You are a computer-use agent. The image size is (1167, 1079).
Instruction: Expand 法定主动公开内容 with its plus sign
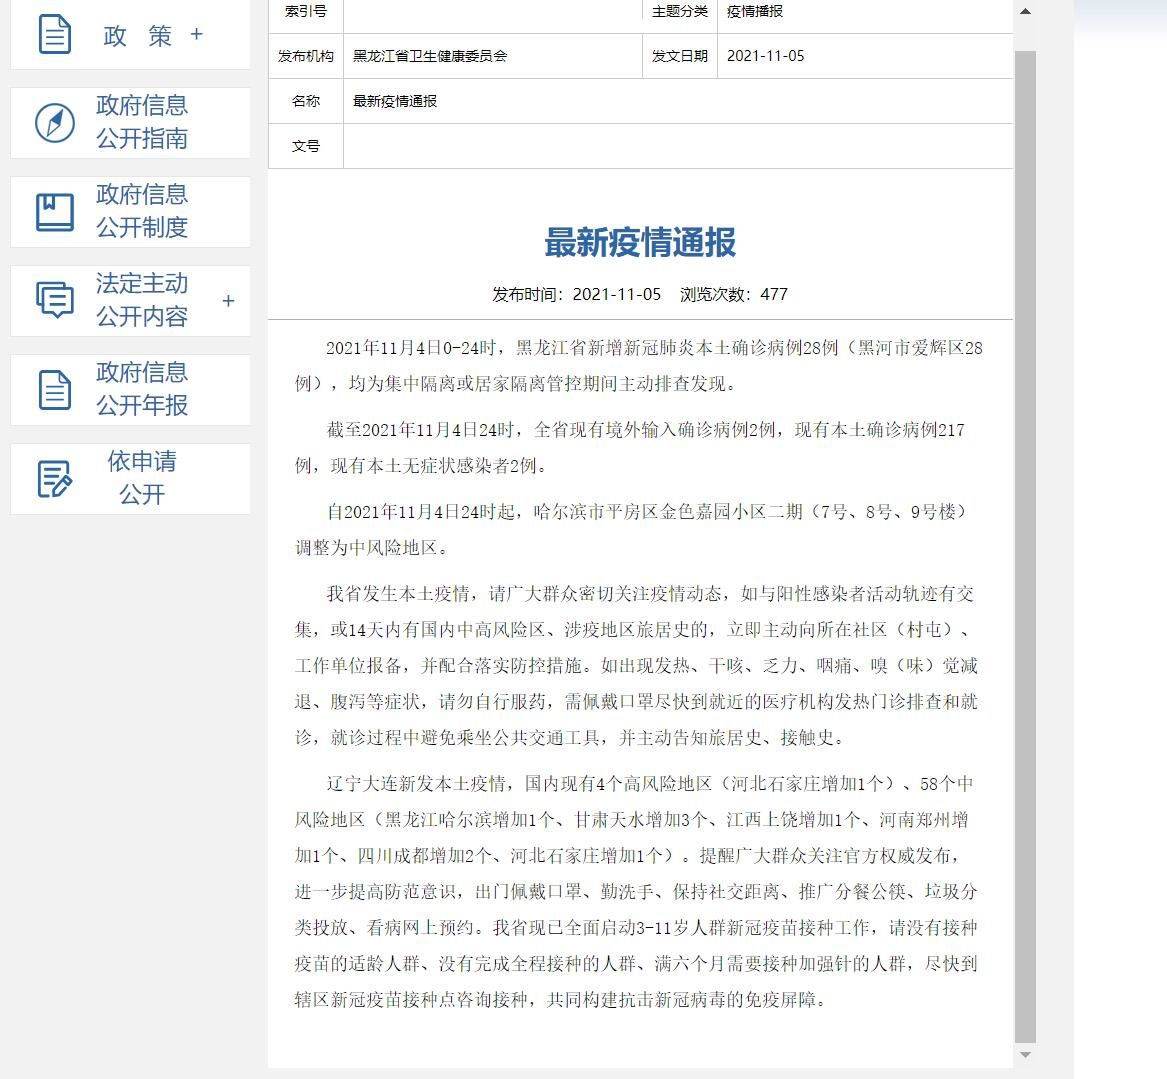point(228,300)
